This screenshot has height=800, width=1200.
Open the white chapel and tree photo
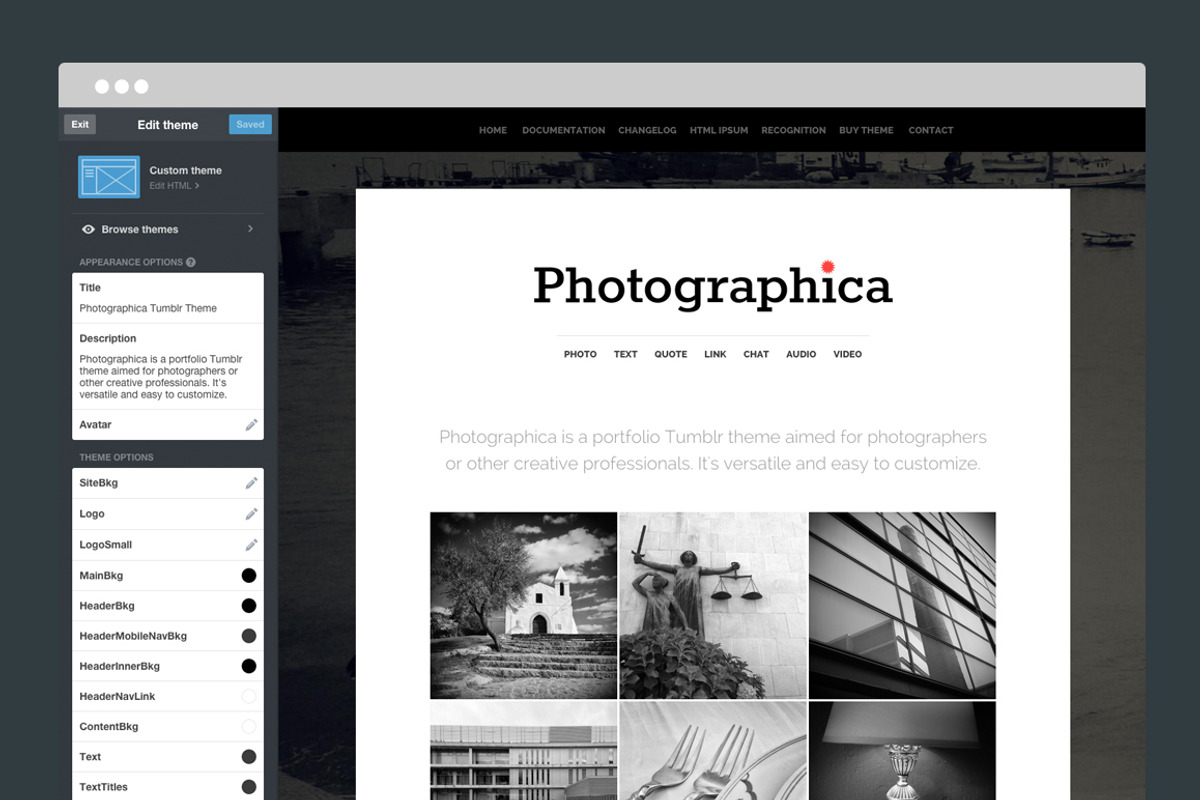point(524,605)
